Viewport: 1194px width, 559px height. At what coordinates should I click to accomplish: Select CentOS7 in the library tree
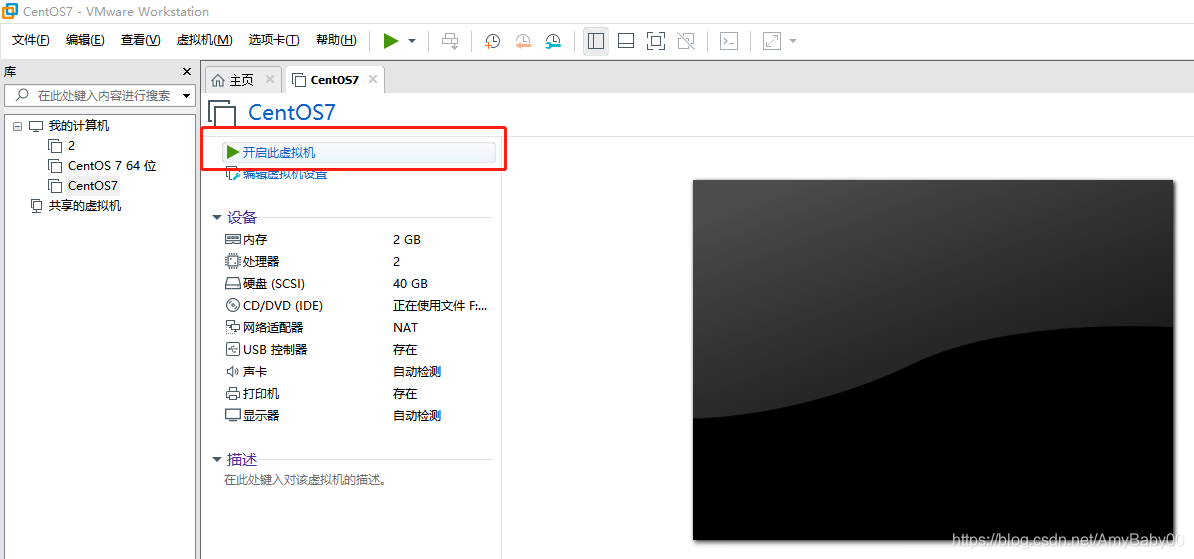pos(93,185)
